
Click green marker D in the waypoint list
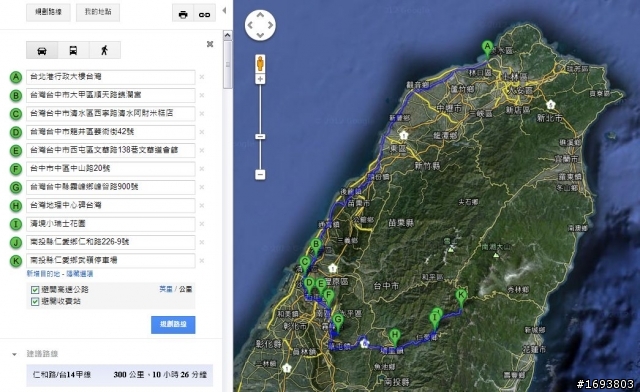point(16,132)
